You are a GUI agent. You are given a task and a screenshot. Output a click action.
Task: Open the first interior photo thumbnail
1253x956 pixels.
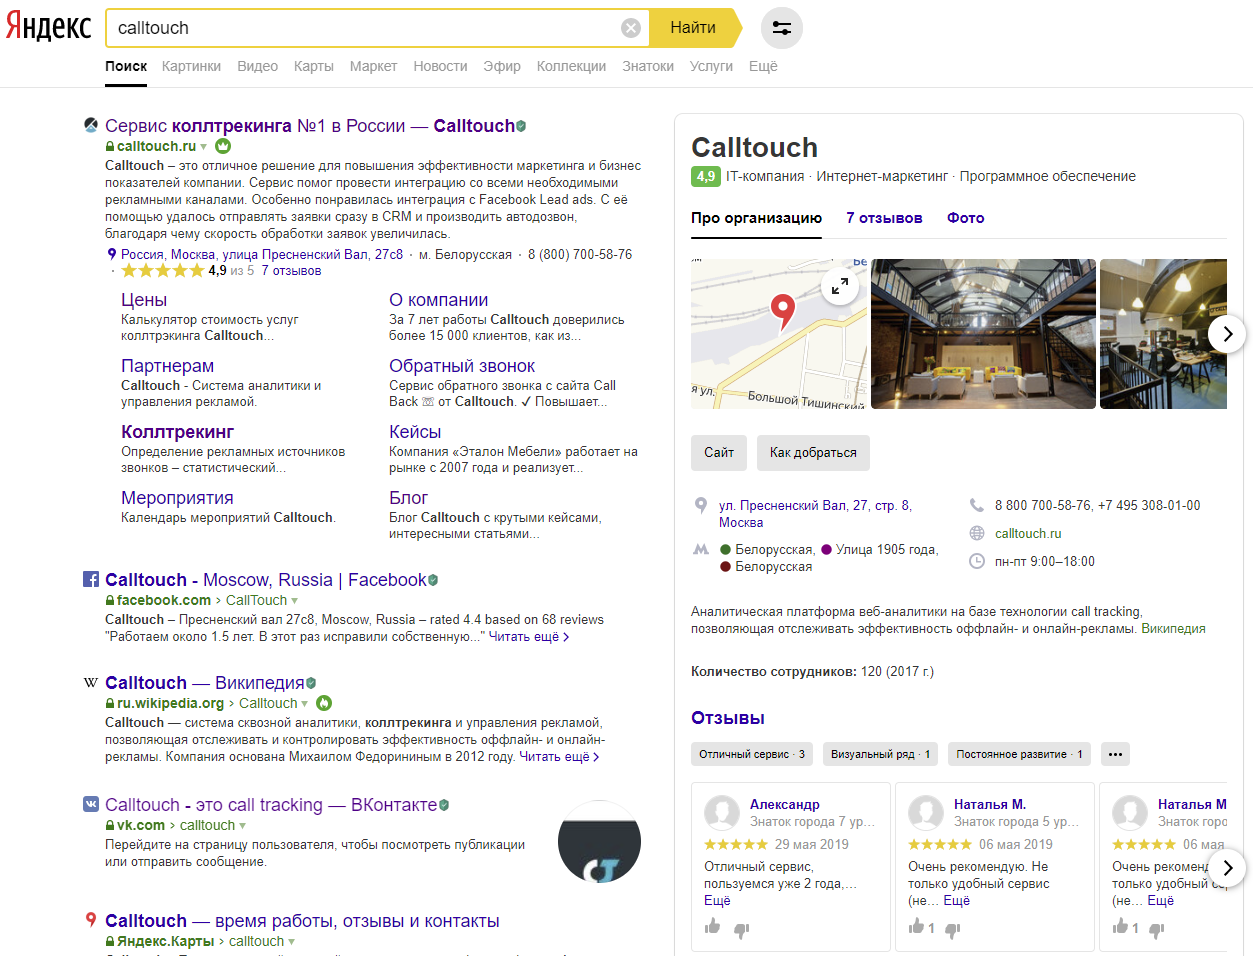point(983,334)
